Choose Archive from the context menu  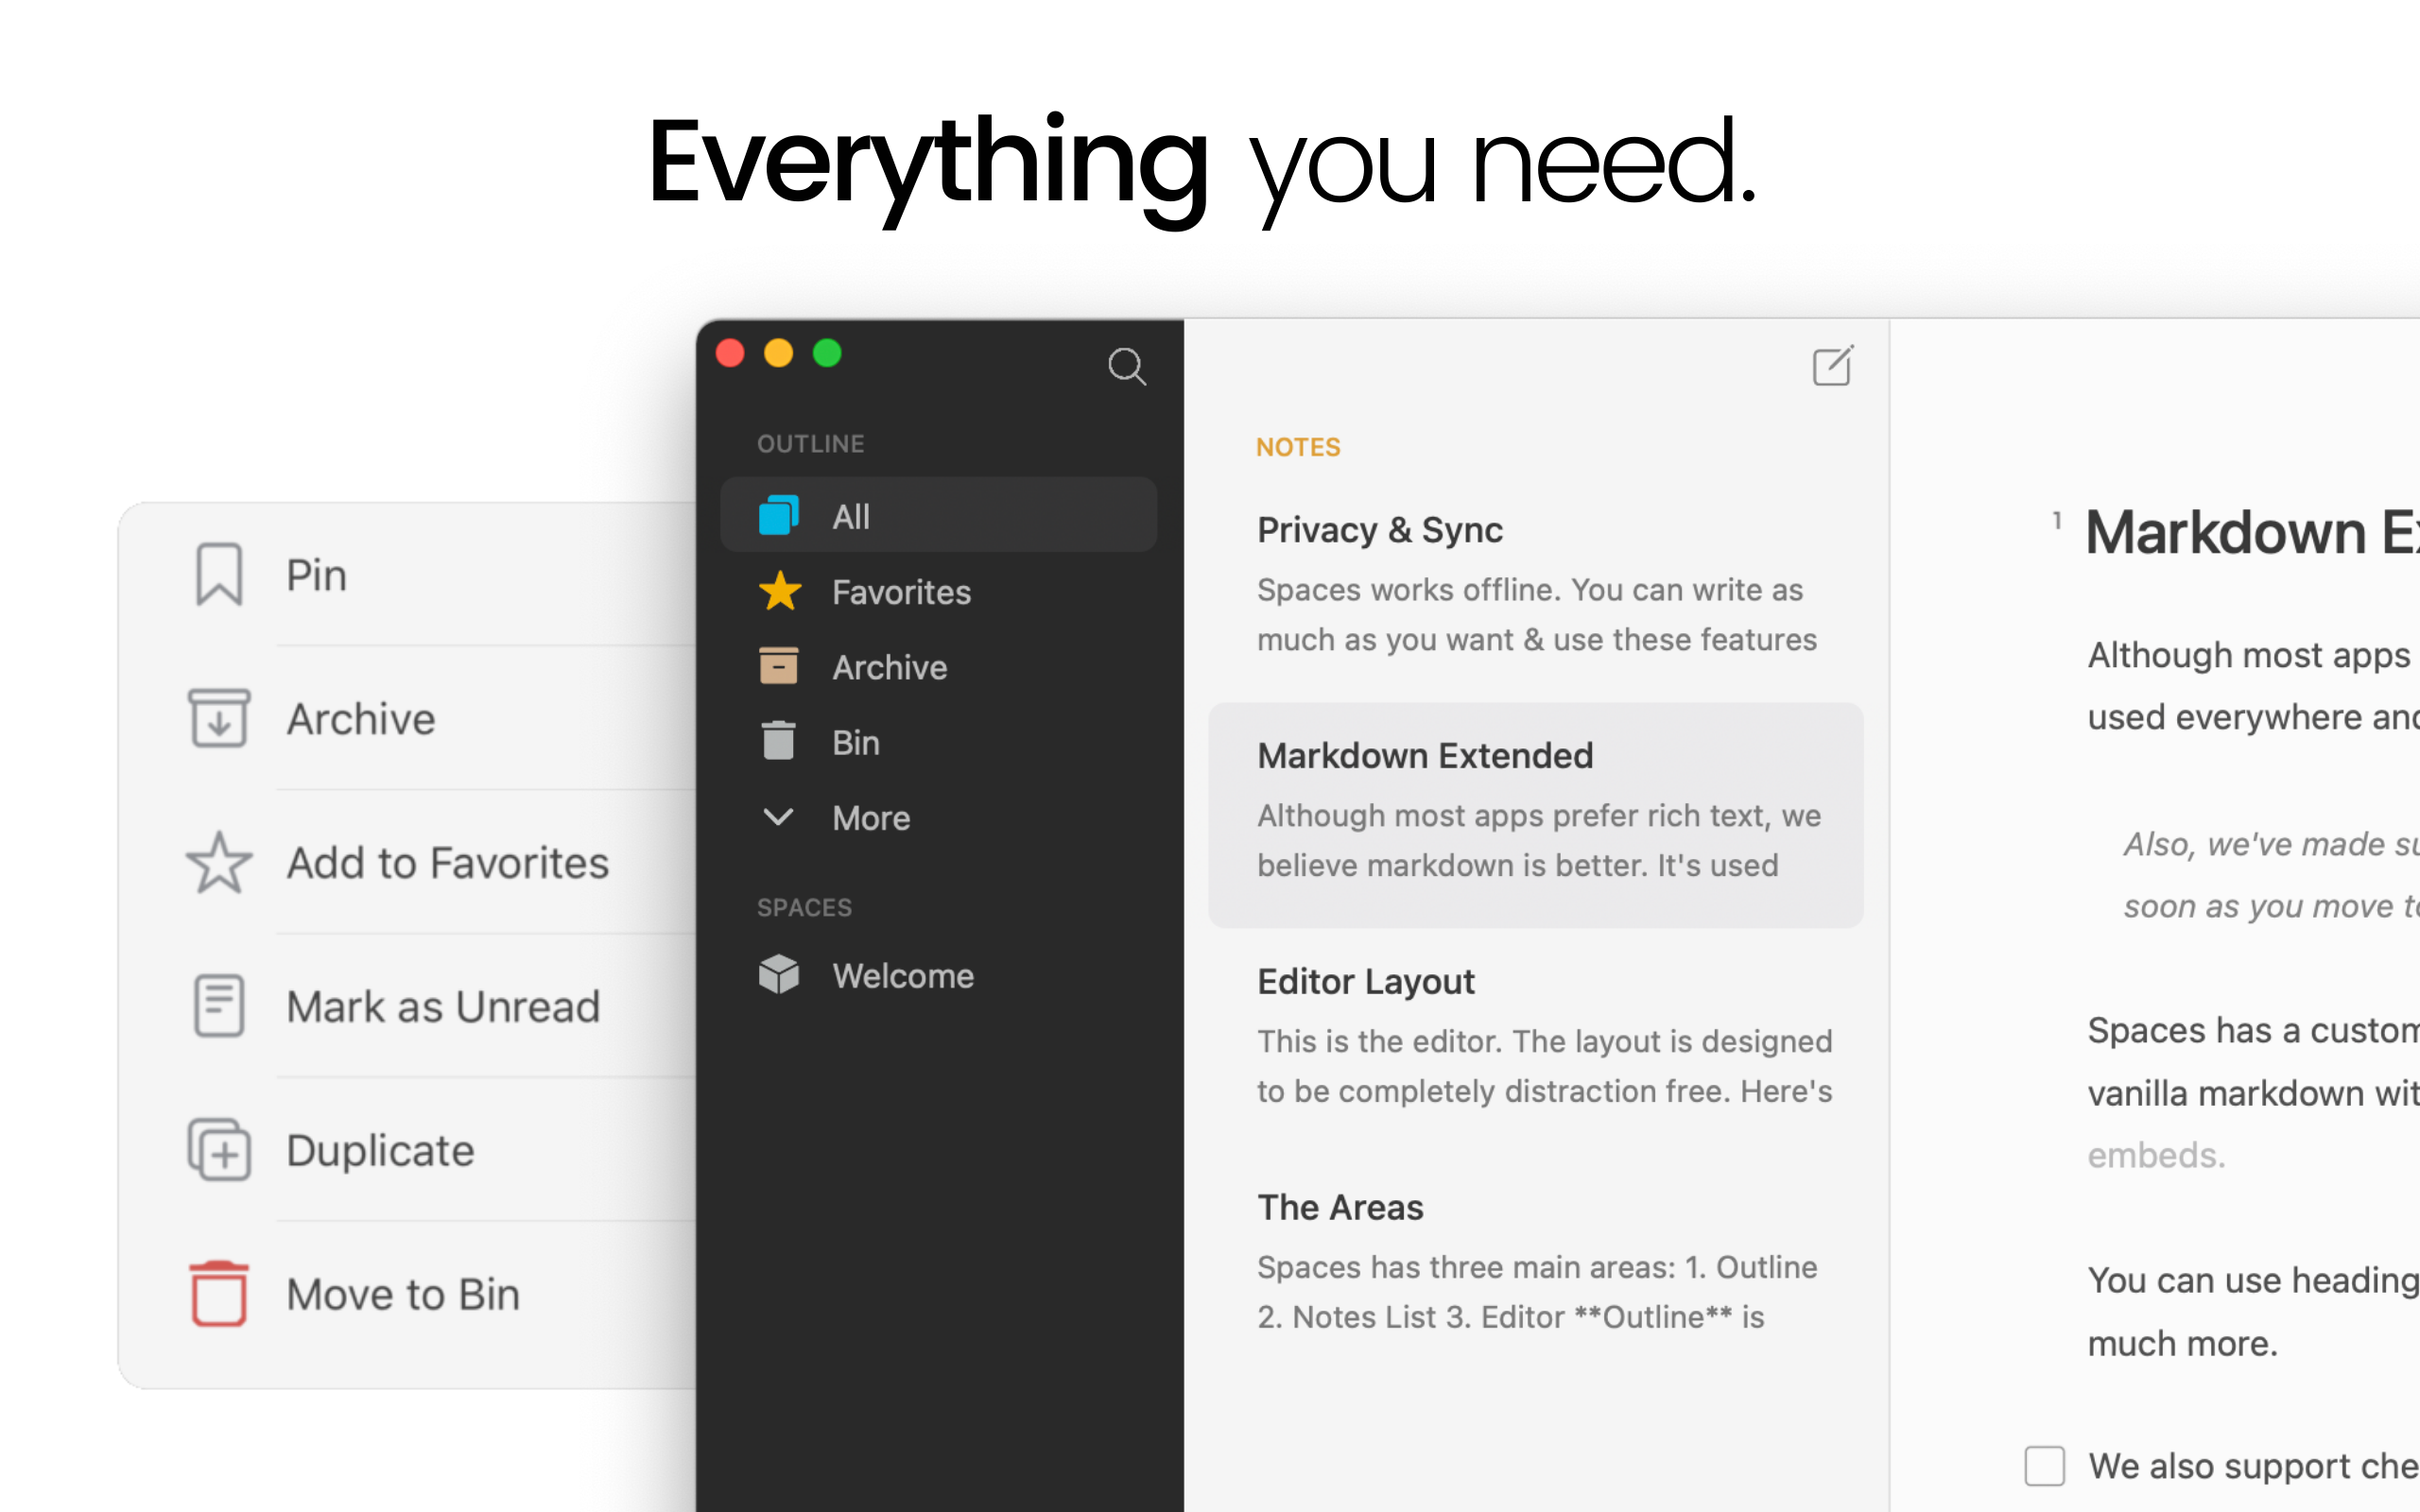pyautogui.click(x=361, y=719)
